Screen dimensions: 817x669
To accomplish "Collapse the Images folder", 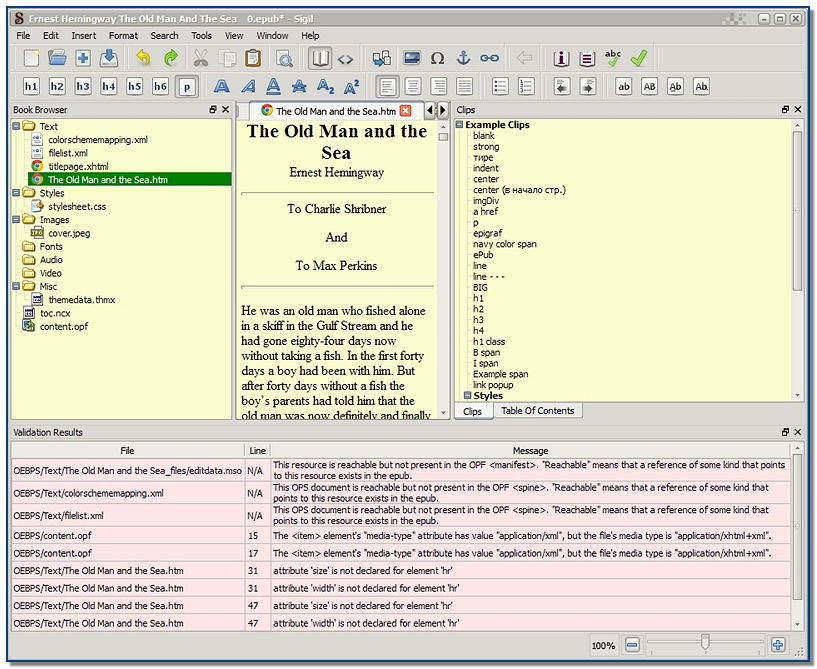I will coord(16,219).
